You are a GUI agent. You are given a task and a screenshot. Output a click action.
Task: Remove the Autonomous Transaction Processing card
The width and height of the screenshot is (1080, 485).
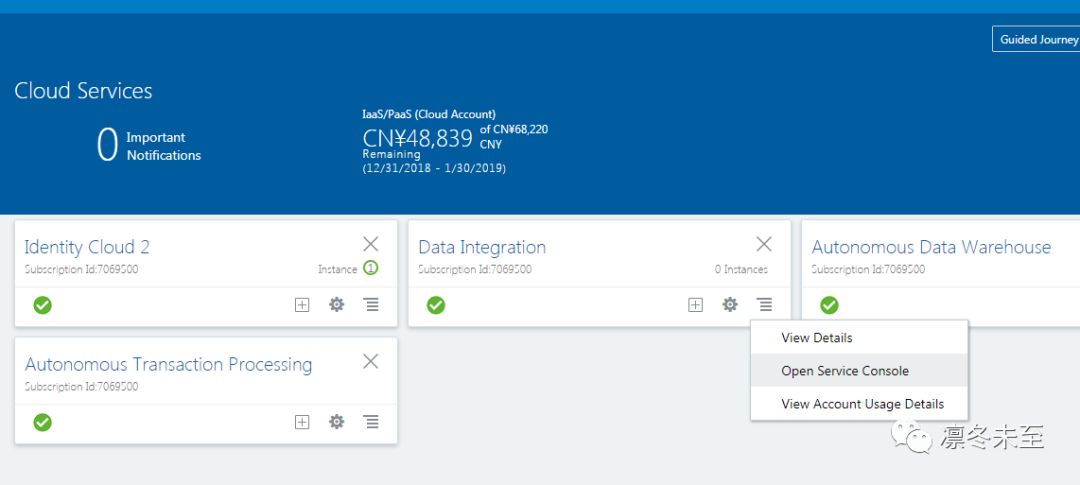pos(371,361)
